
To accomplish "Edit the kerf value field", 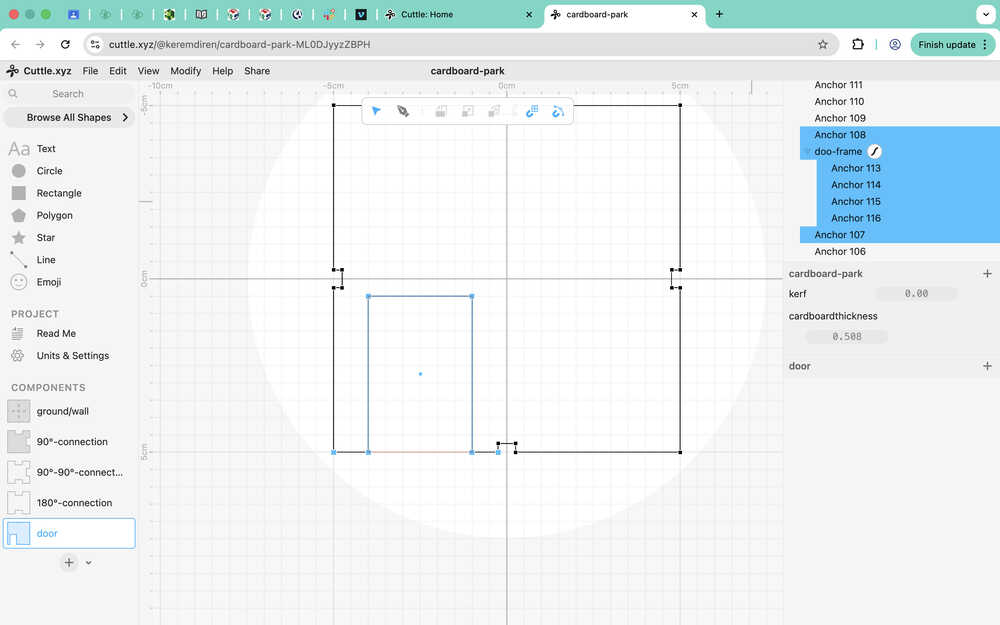I will coord(916,294).
